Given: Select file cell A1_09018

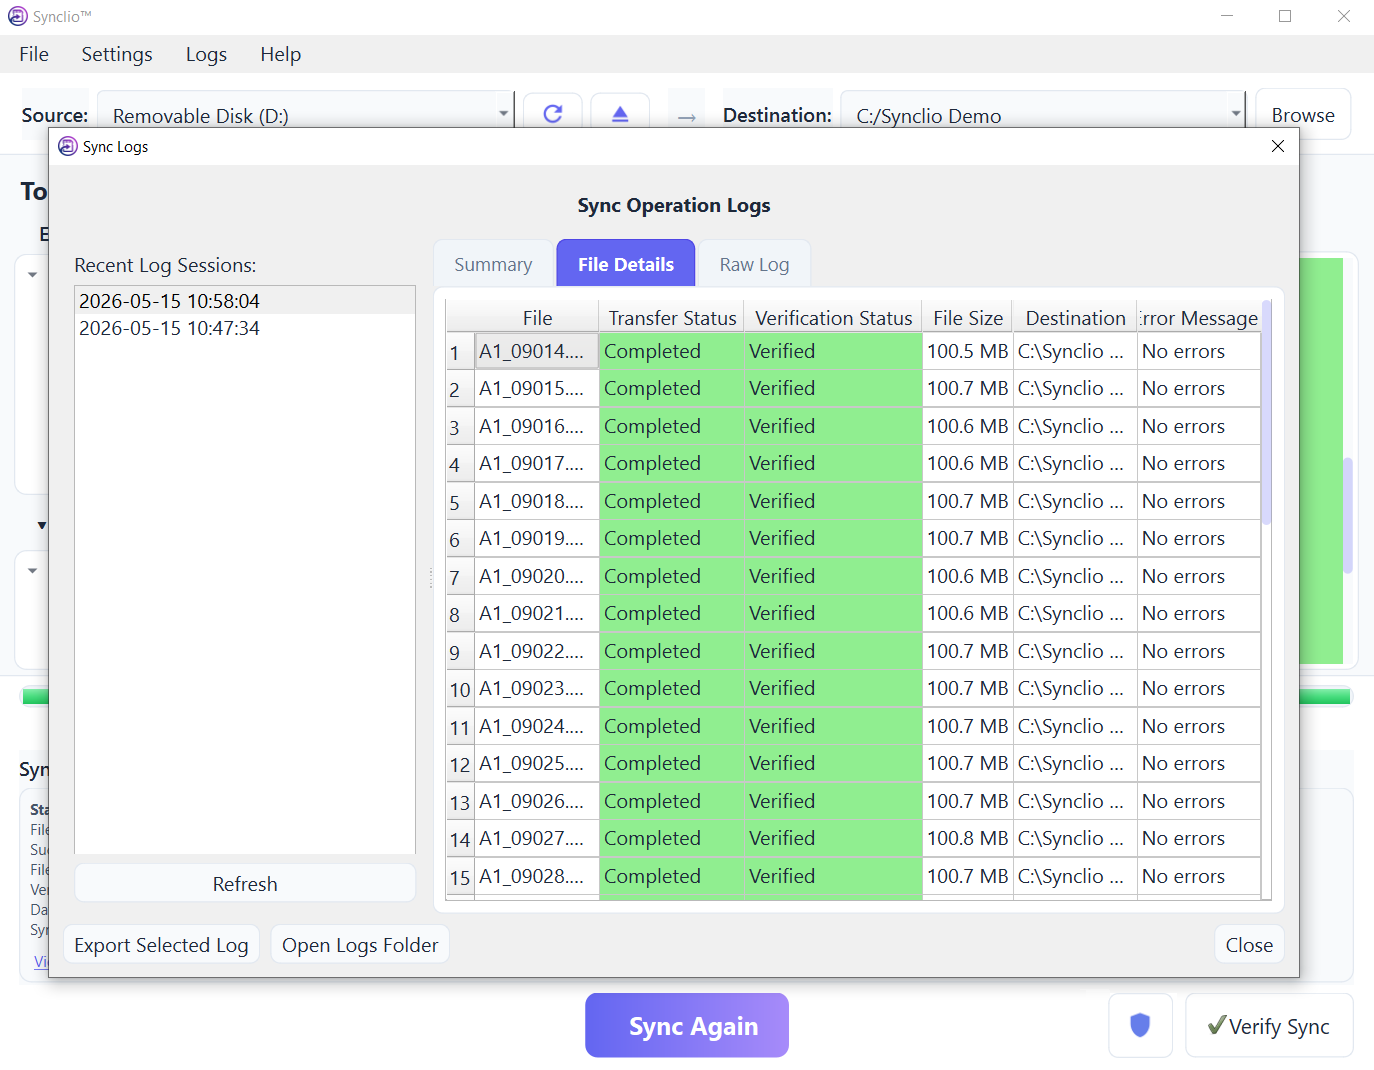Looking at the screenshot, I should [x=537, y=501].
